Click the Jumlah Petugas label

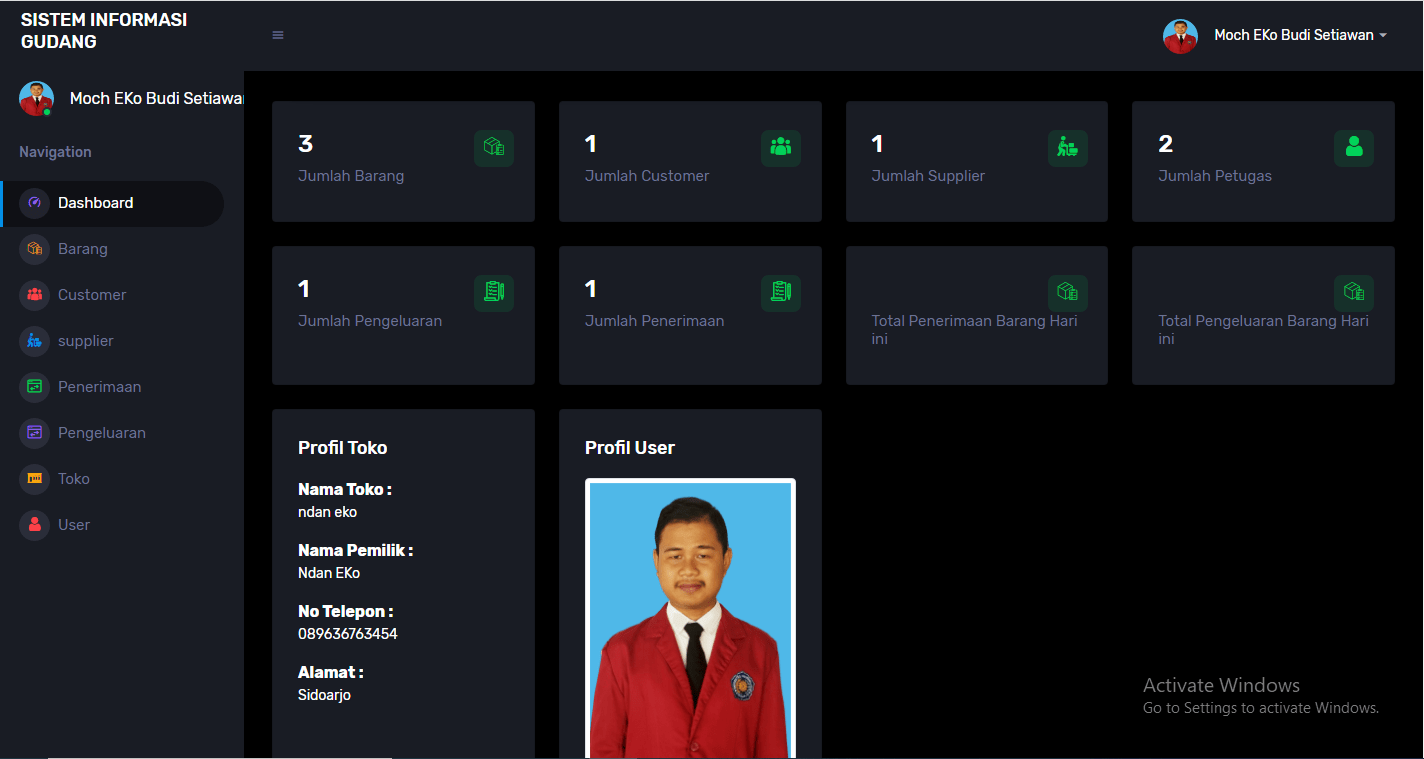coord(1215,176)
